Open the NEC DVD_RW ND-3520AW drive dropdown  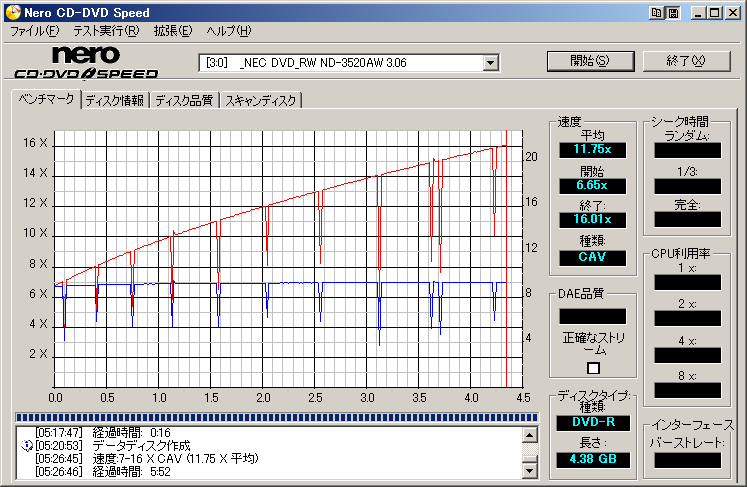click(x=490, y=63)
